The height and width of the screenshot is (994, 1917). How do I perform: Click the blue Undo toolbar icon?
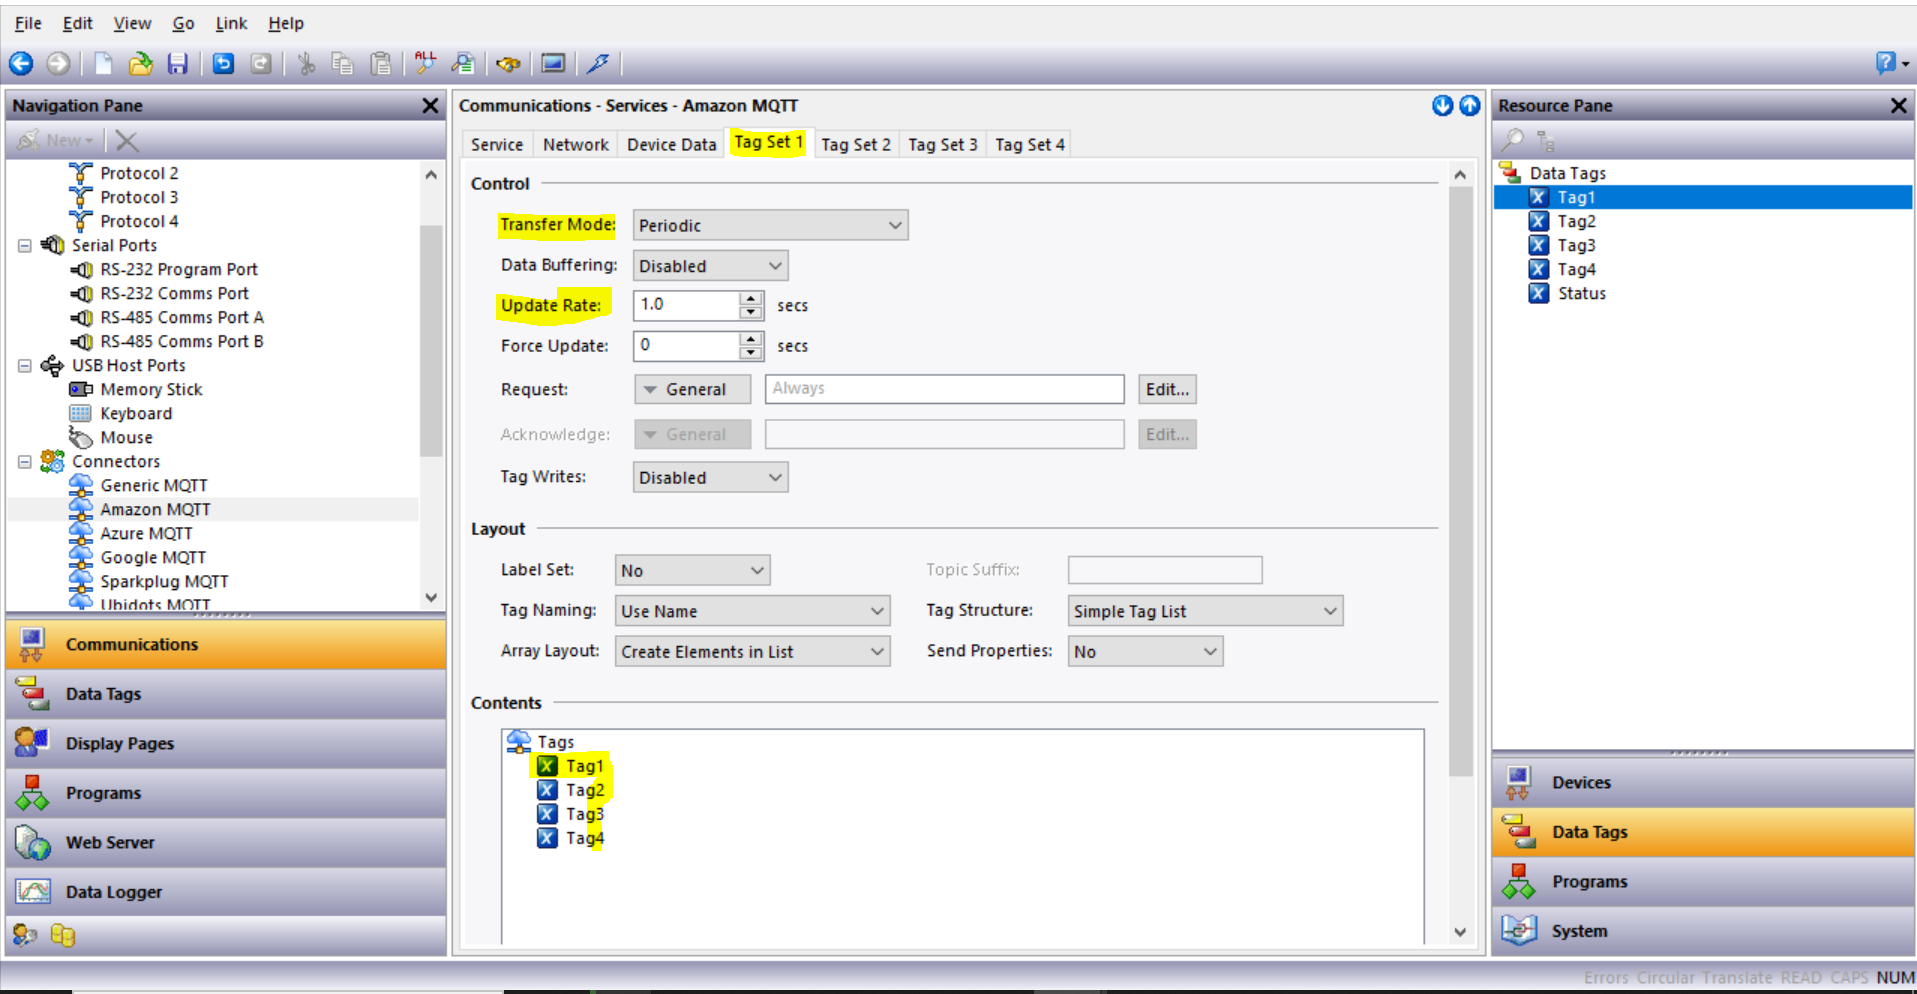tap(223, 64)
